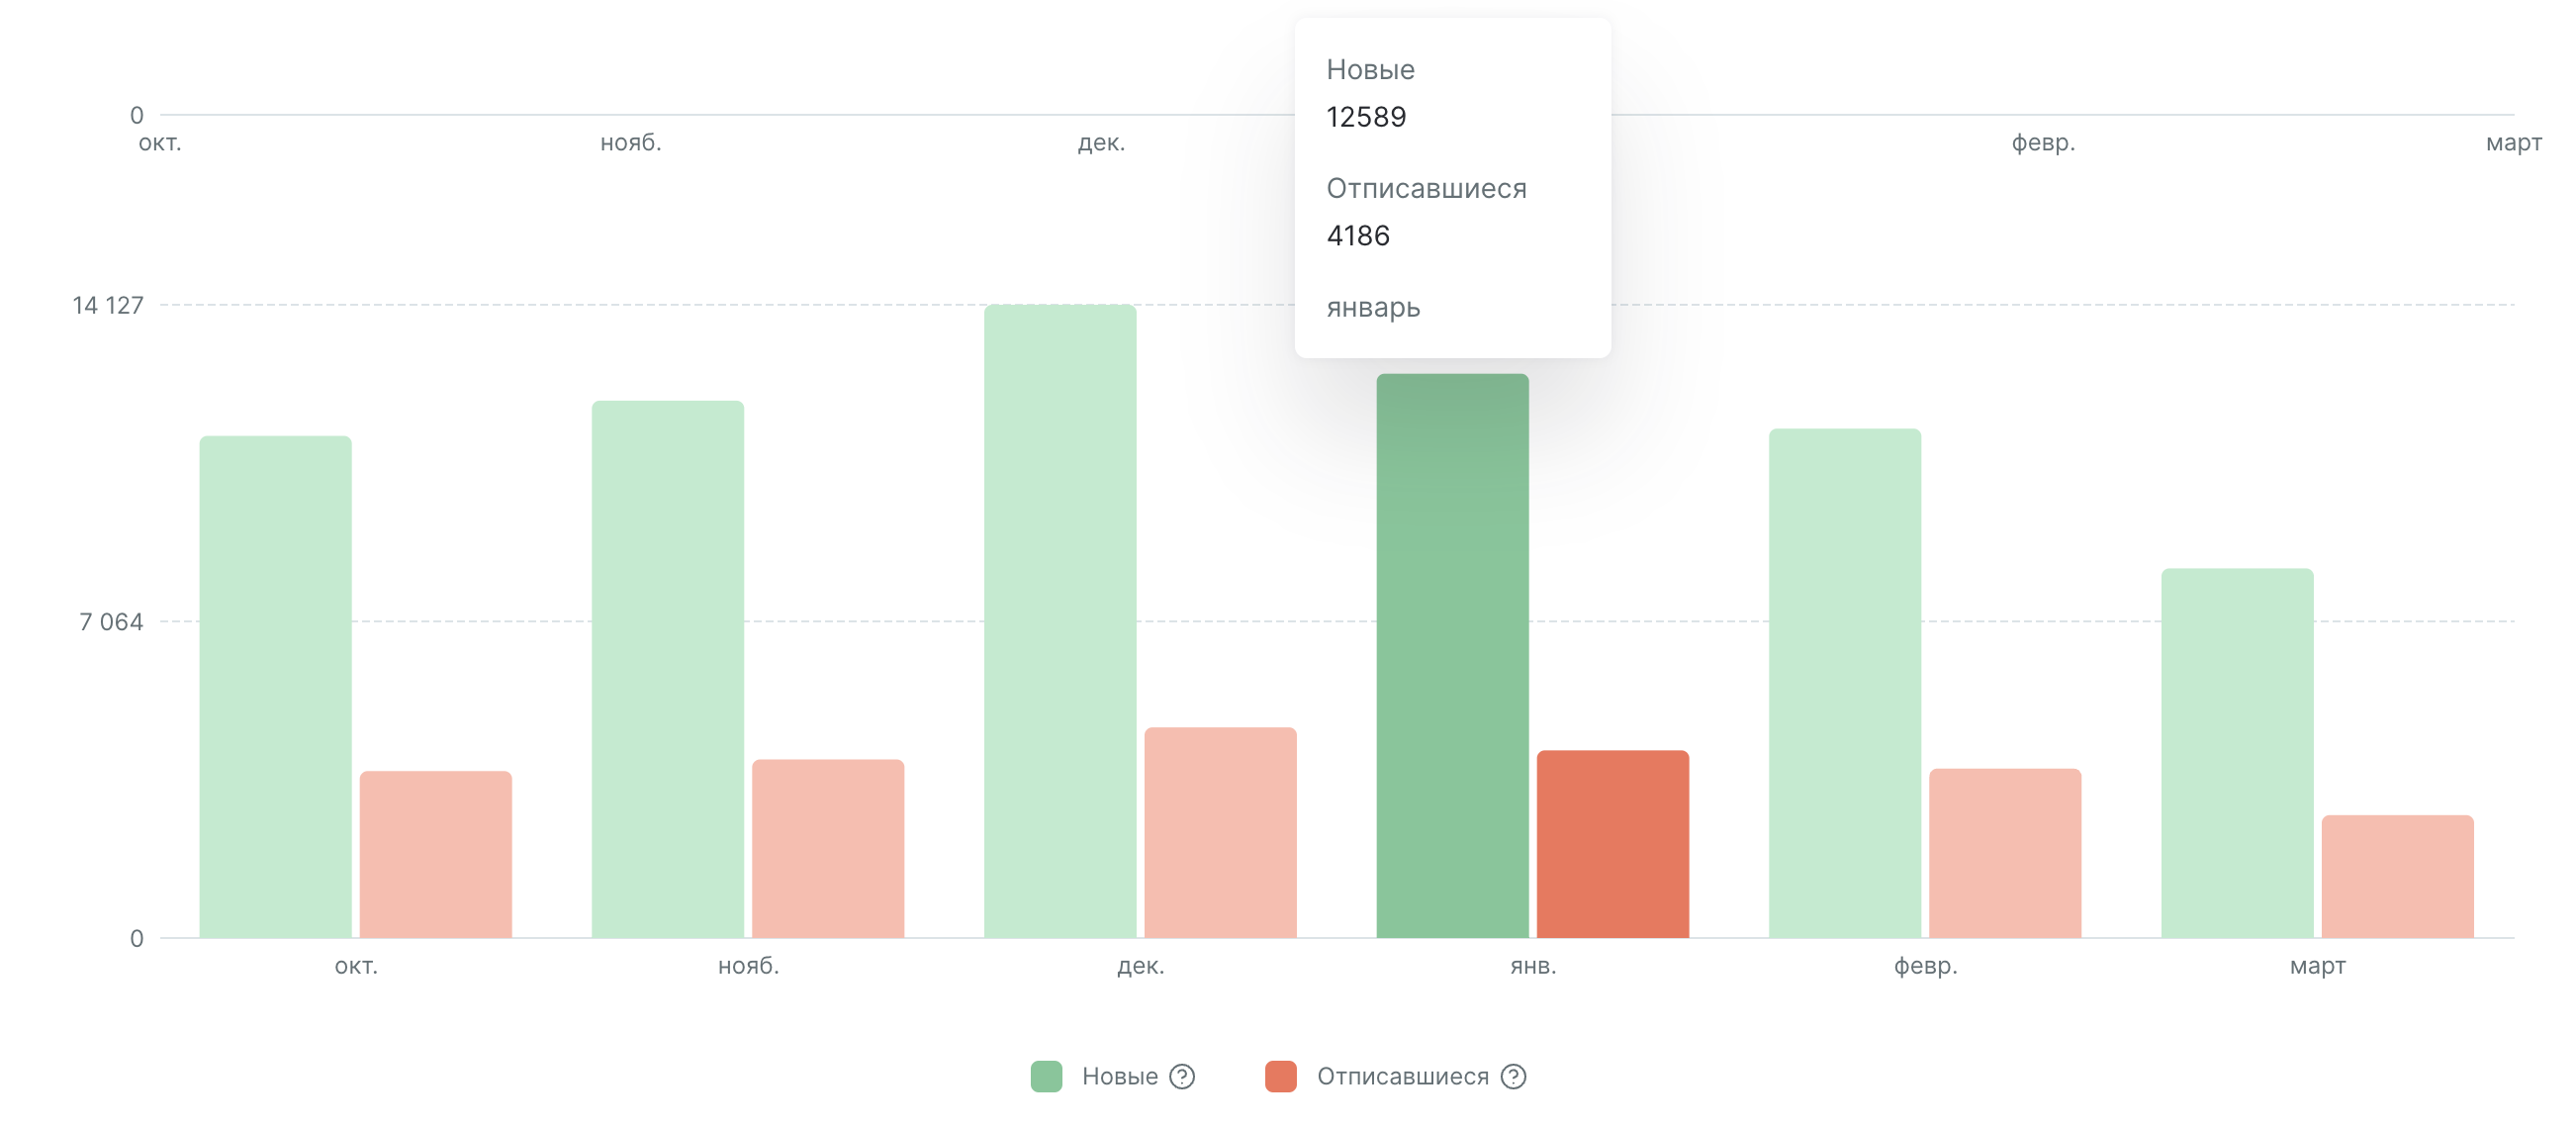The height and width of the screenshot is (1128, 2576).
Task: Click the Новые legend label
Action: [1119, 1076]
